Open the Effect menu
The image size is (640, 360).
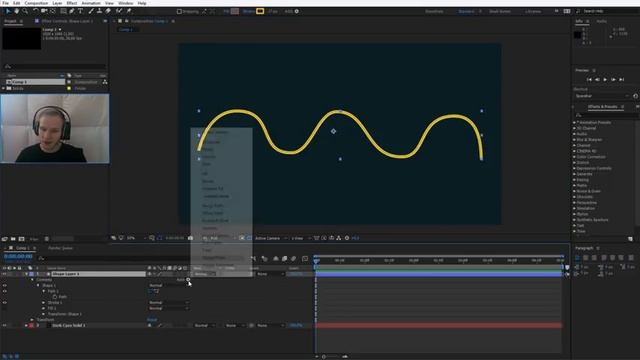72,3
